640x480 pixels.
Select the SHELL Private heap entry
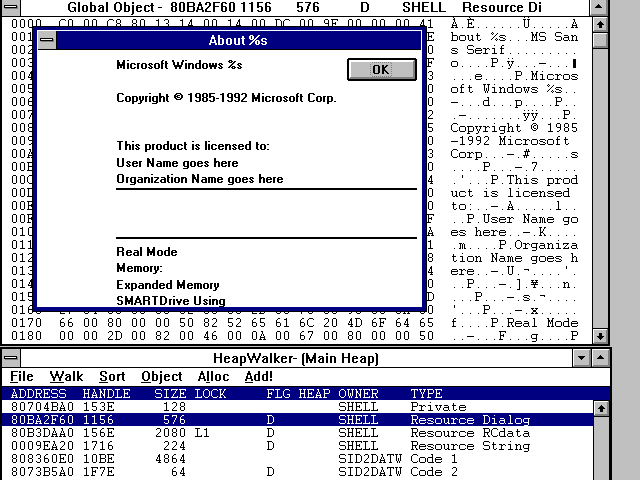click(300, 408)
